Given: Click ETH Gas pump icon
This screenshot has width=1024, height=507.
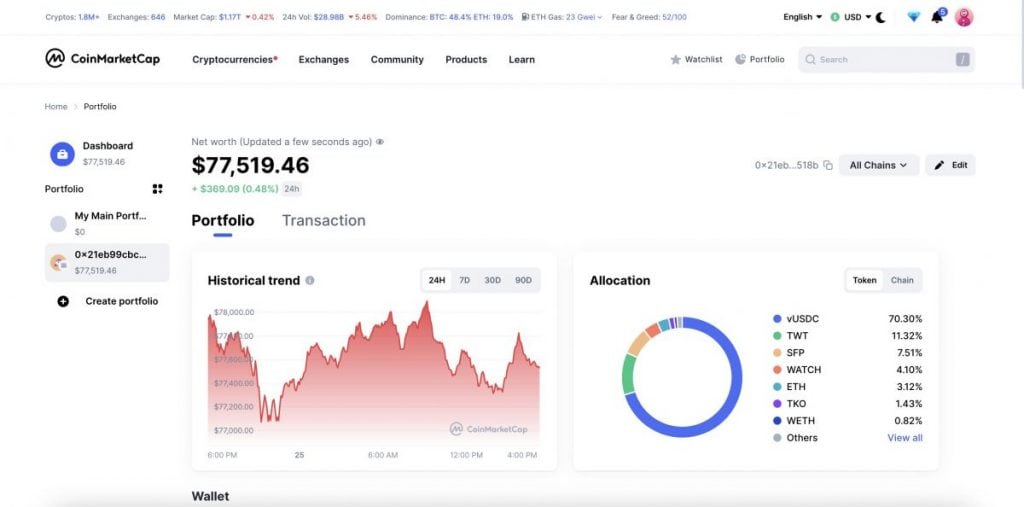Looking at the screenshot, I should [525, 17].
